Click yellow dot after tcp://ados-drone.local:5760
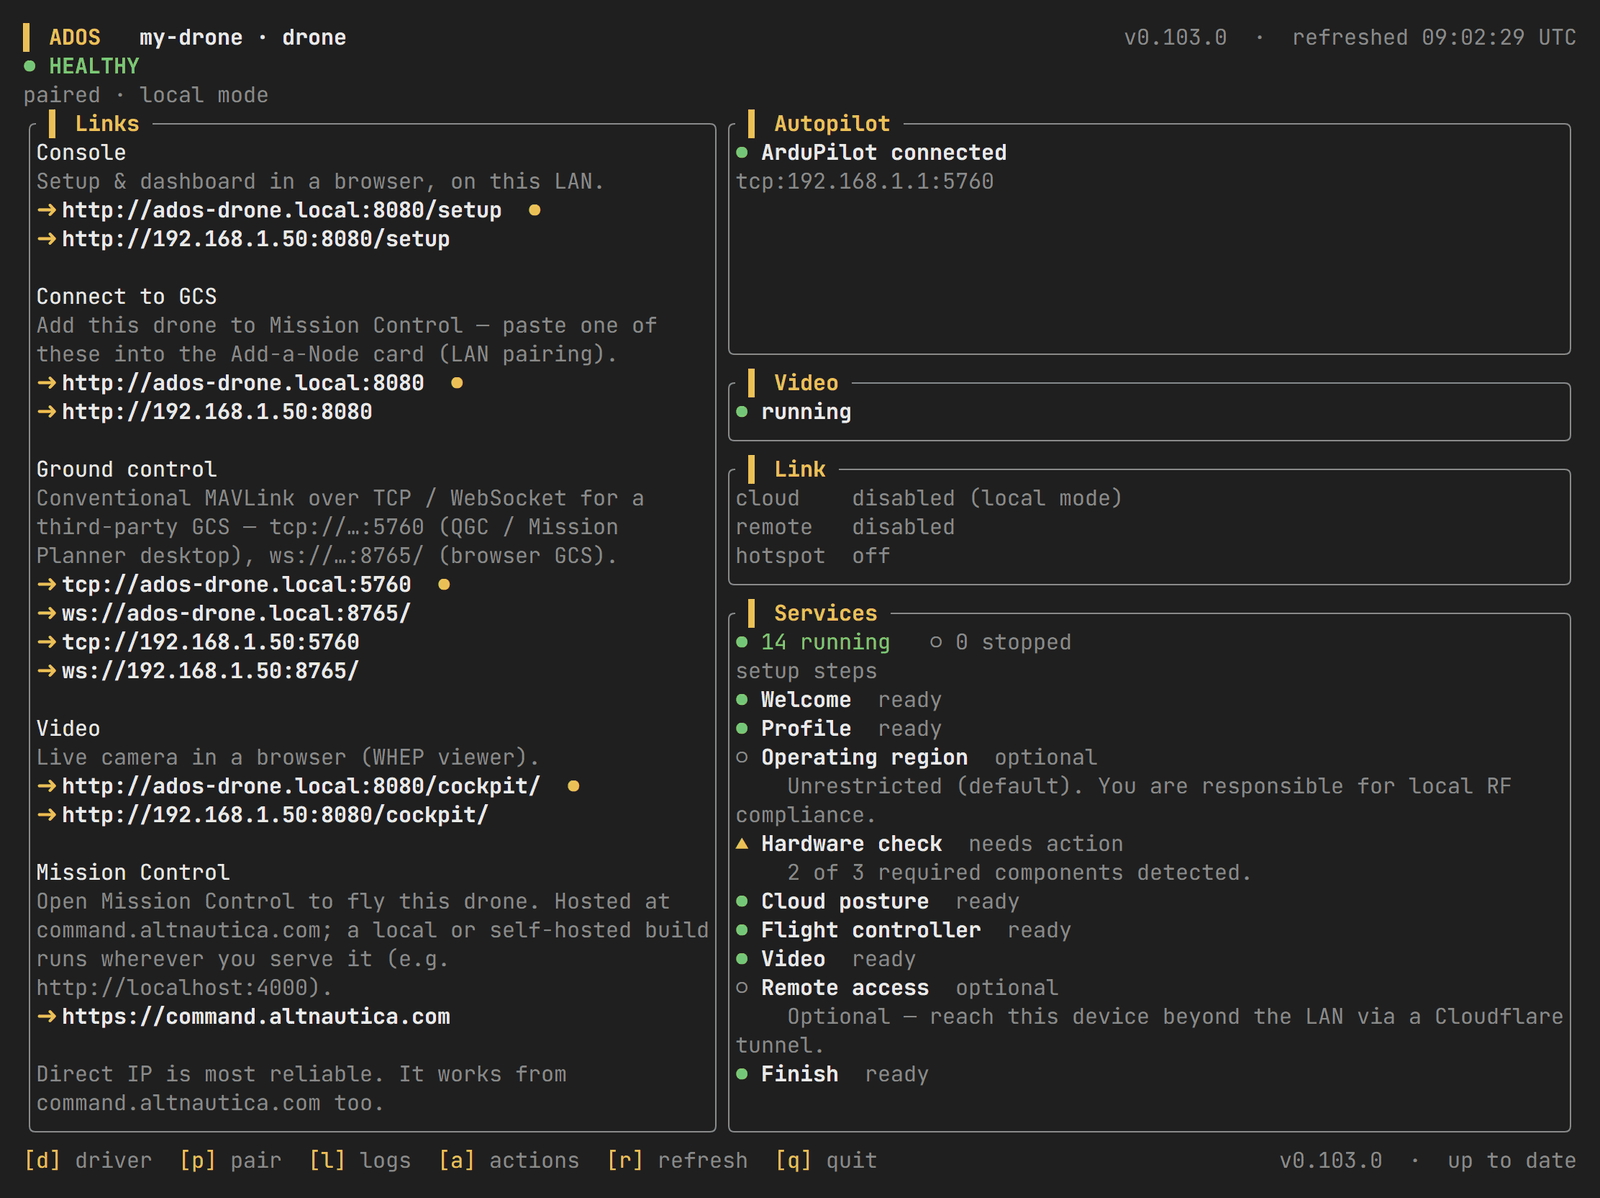The height and width of the screenshot is (1198, 1600). pyautogui.click(x=444, y=584)
